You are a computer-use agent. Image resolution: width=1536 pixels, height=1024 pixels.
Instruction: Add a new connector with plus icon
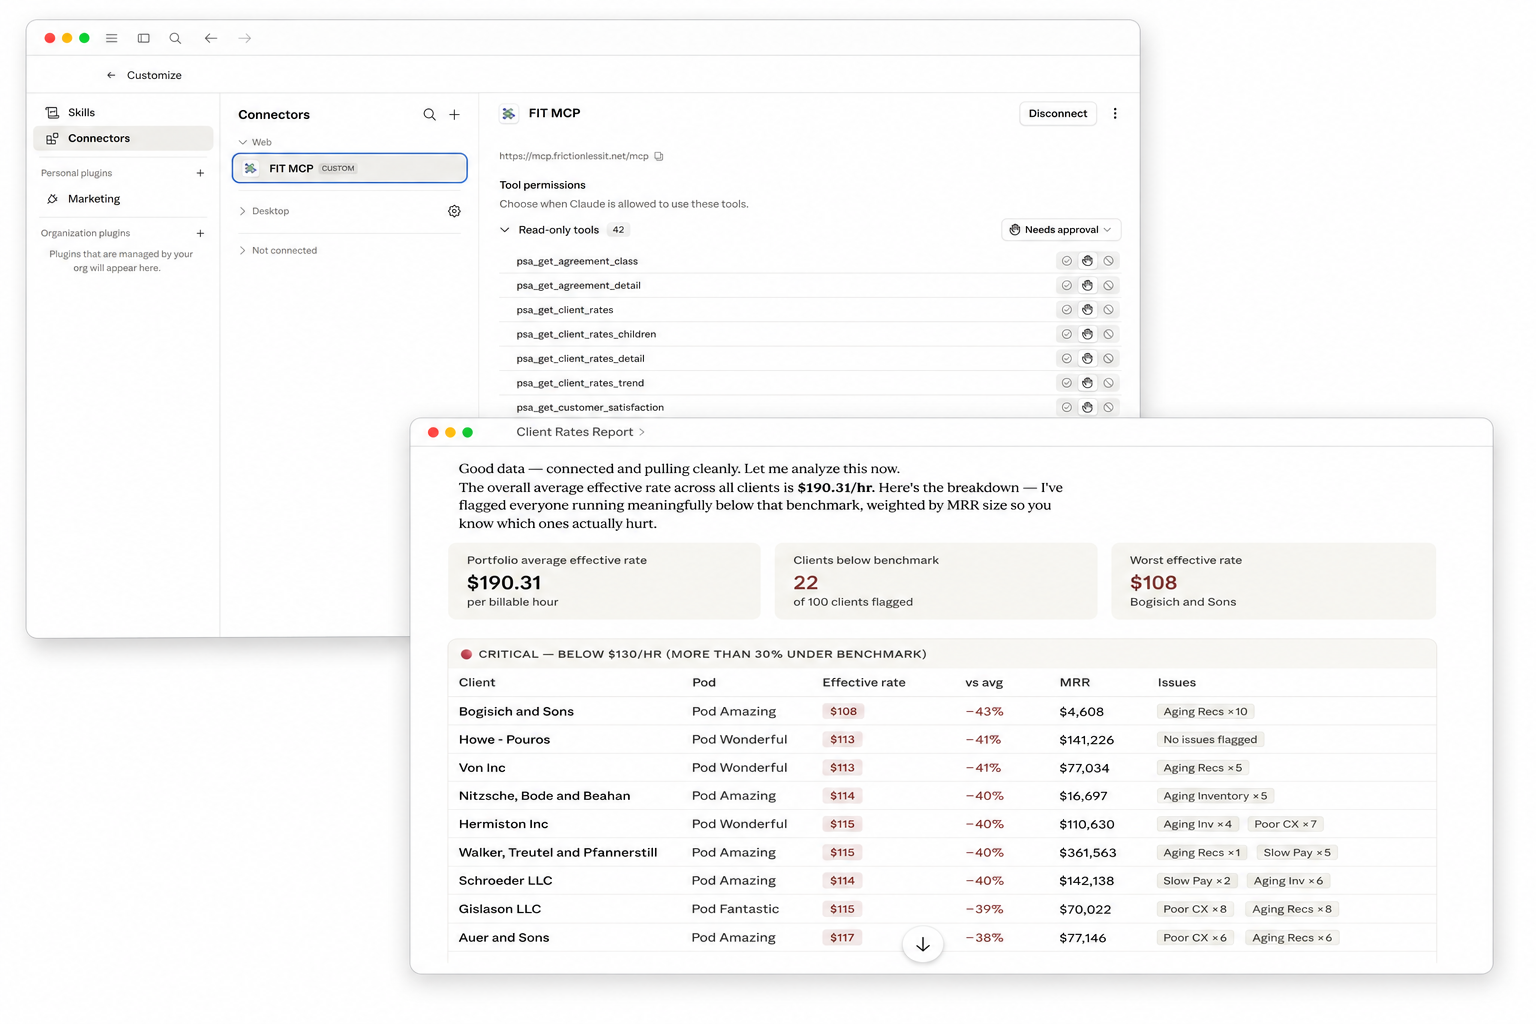point(454,115)
